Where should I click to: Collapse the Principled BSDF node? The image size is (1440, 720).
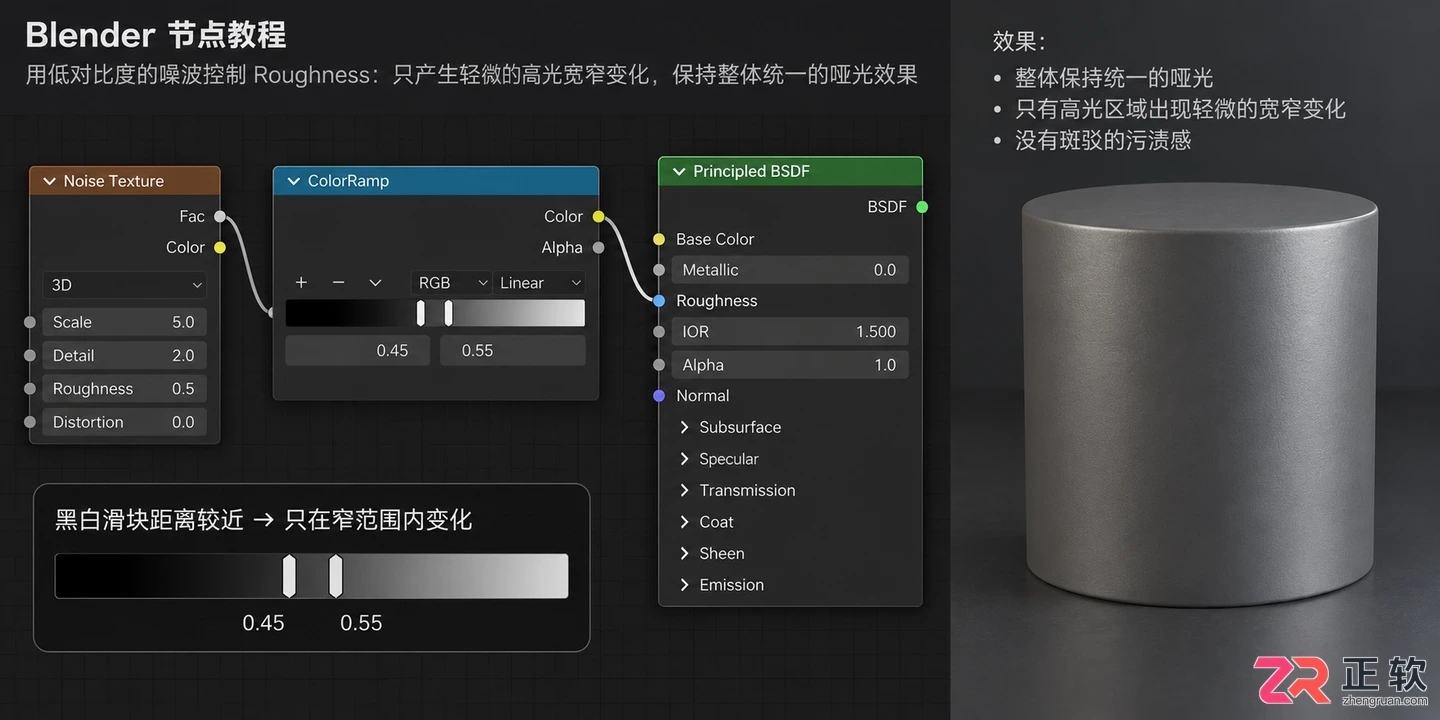tap(679, 171)
